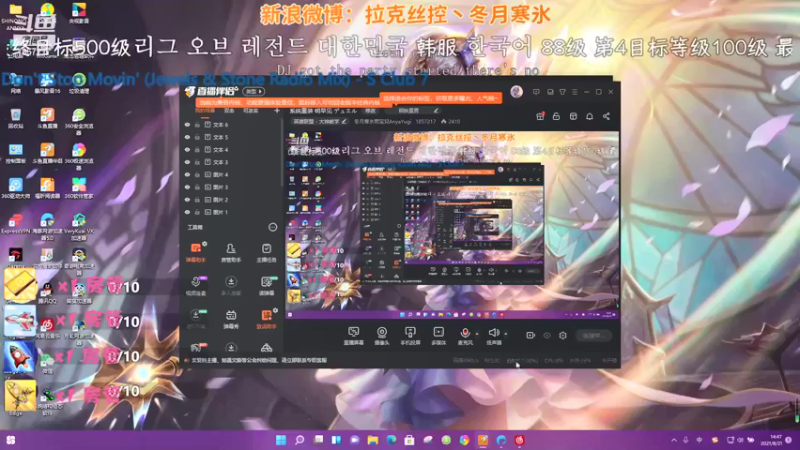Click the 直播中 streaming button

[x=593, y=335]
